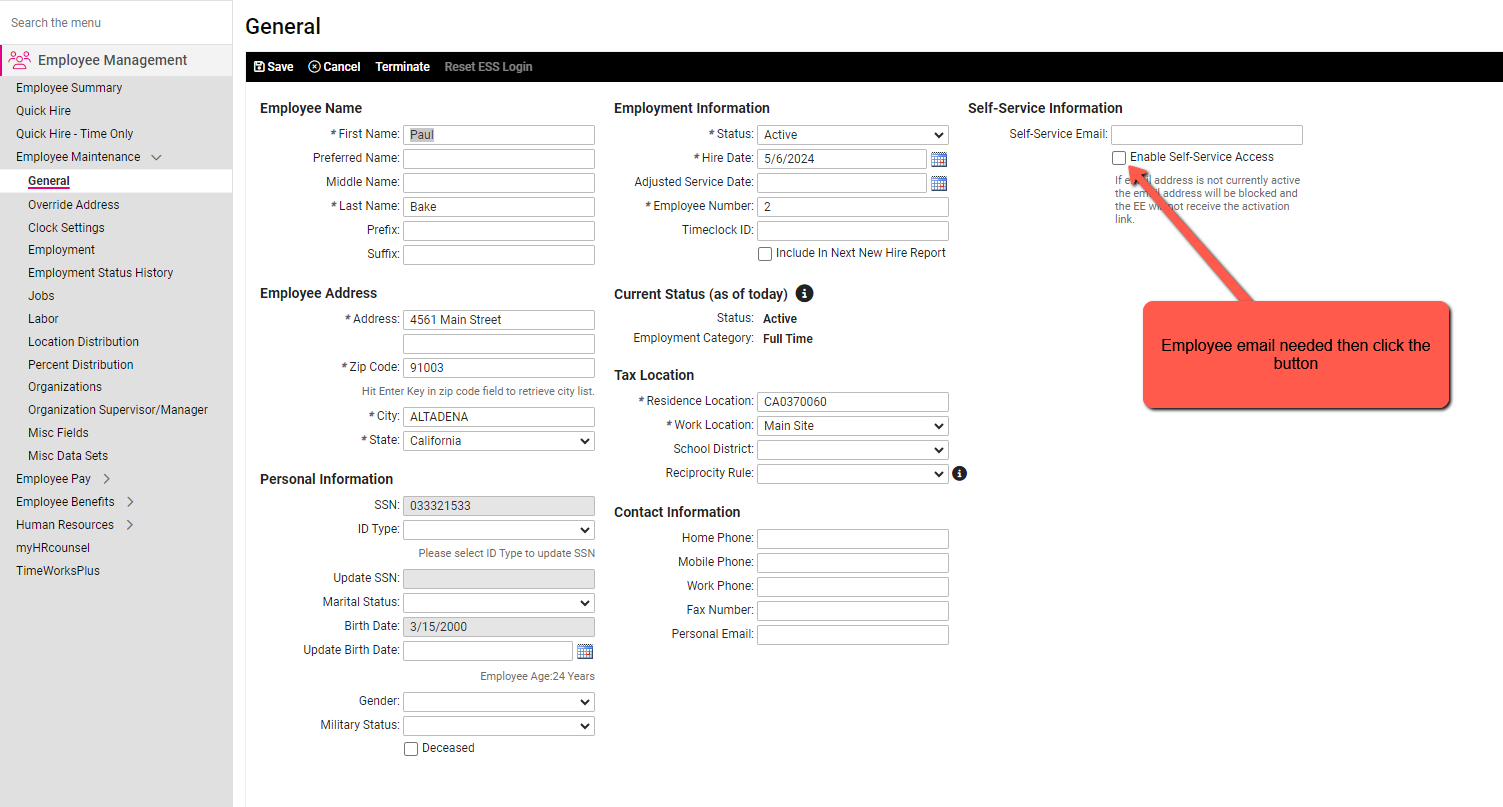The width and height of the screenshot is (1503, 807).
Task: Open the Hire Date calendar picker
Action: pyautogui.click(x=939, y=158)
